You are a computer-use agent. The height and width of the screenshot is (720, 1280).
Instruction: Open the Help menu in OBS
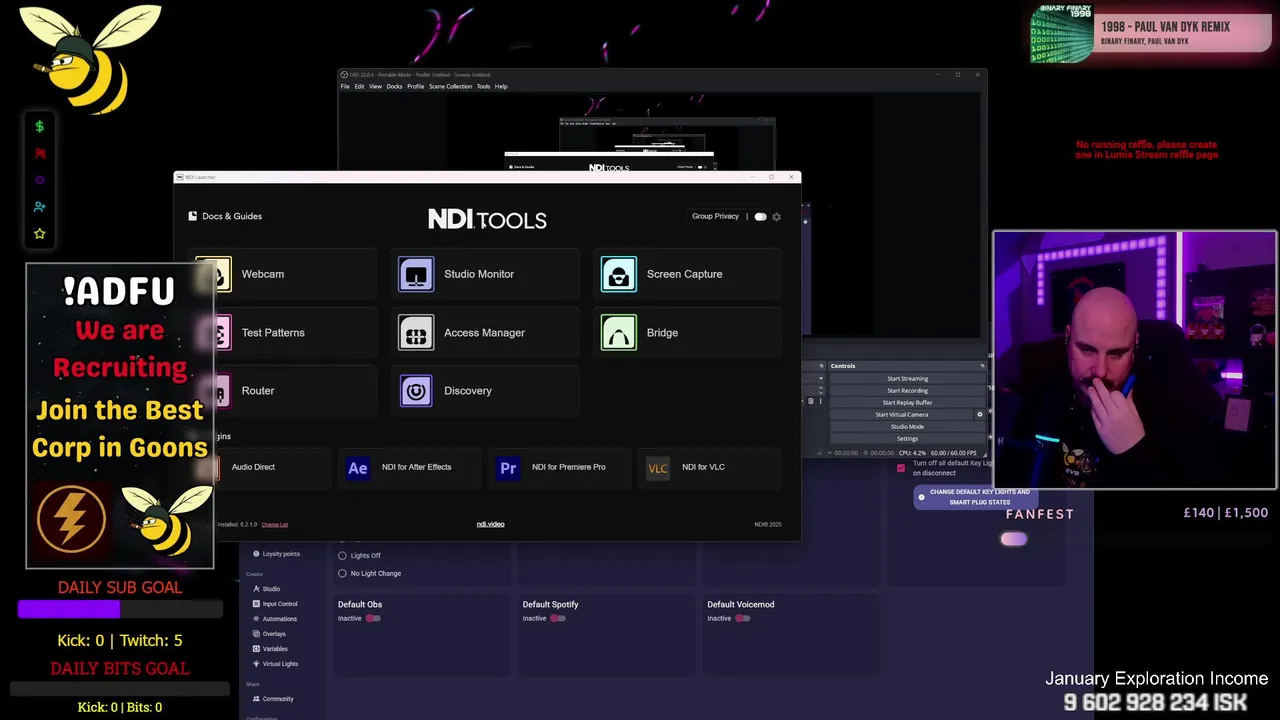501,86
